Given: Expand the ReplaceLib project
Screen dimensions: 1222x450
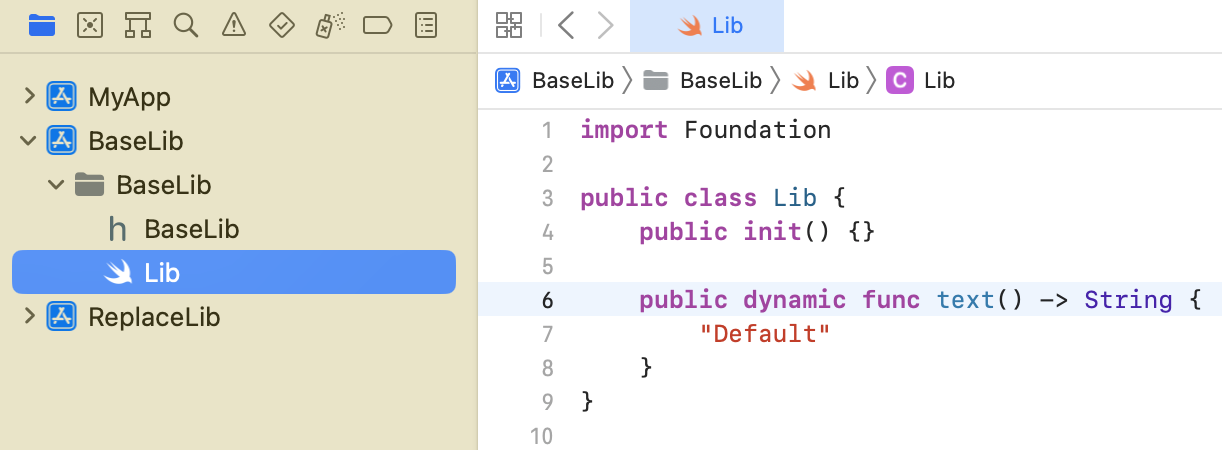Looking at the screenshot, I should 29,316.
